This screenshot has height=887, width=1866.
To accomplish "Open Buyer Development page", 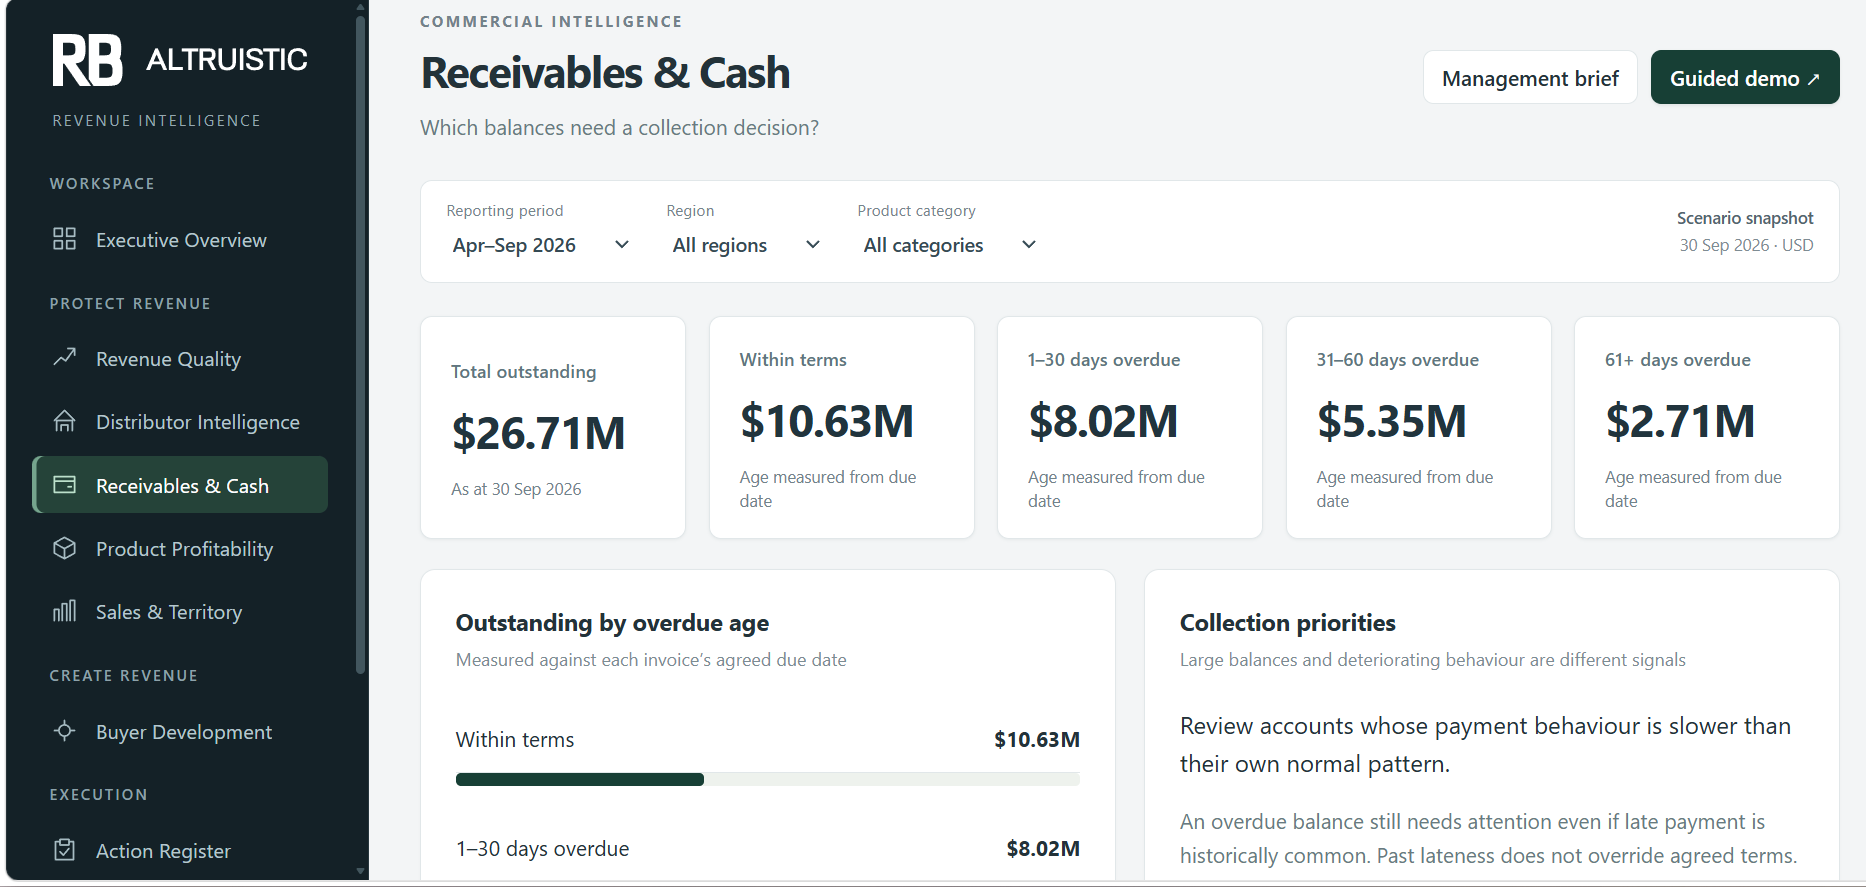I will point(180,732).
